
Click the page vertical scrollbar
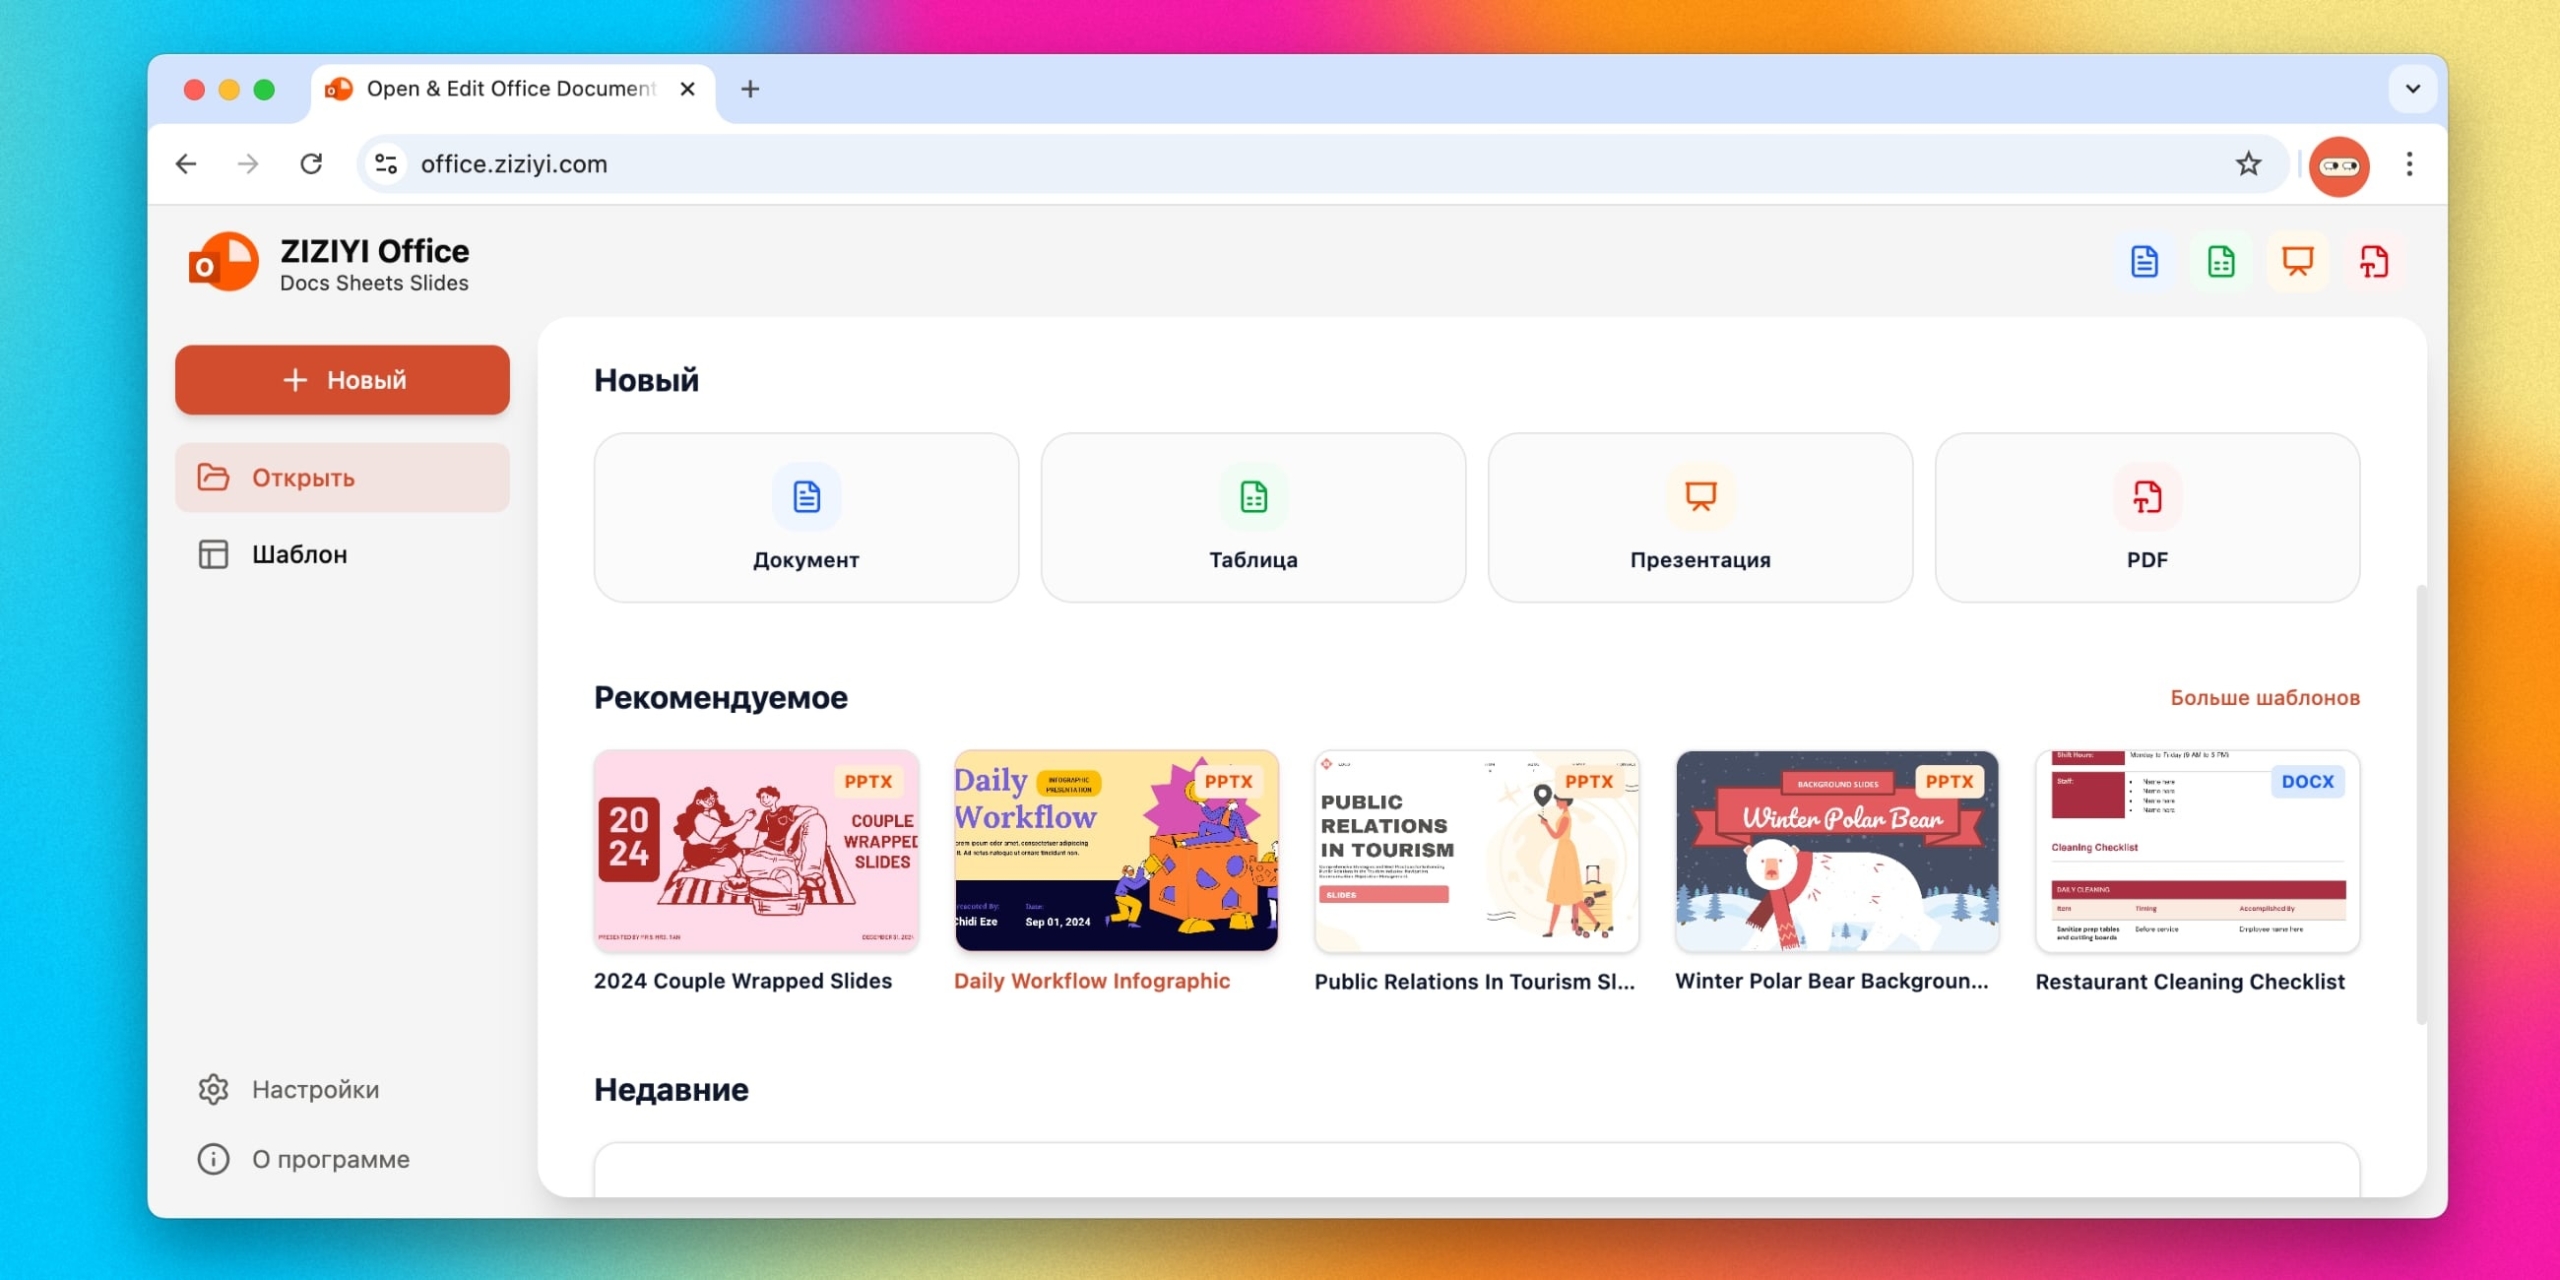[2420, 805]
